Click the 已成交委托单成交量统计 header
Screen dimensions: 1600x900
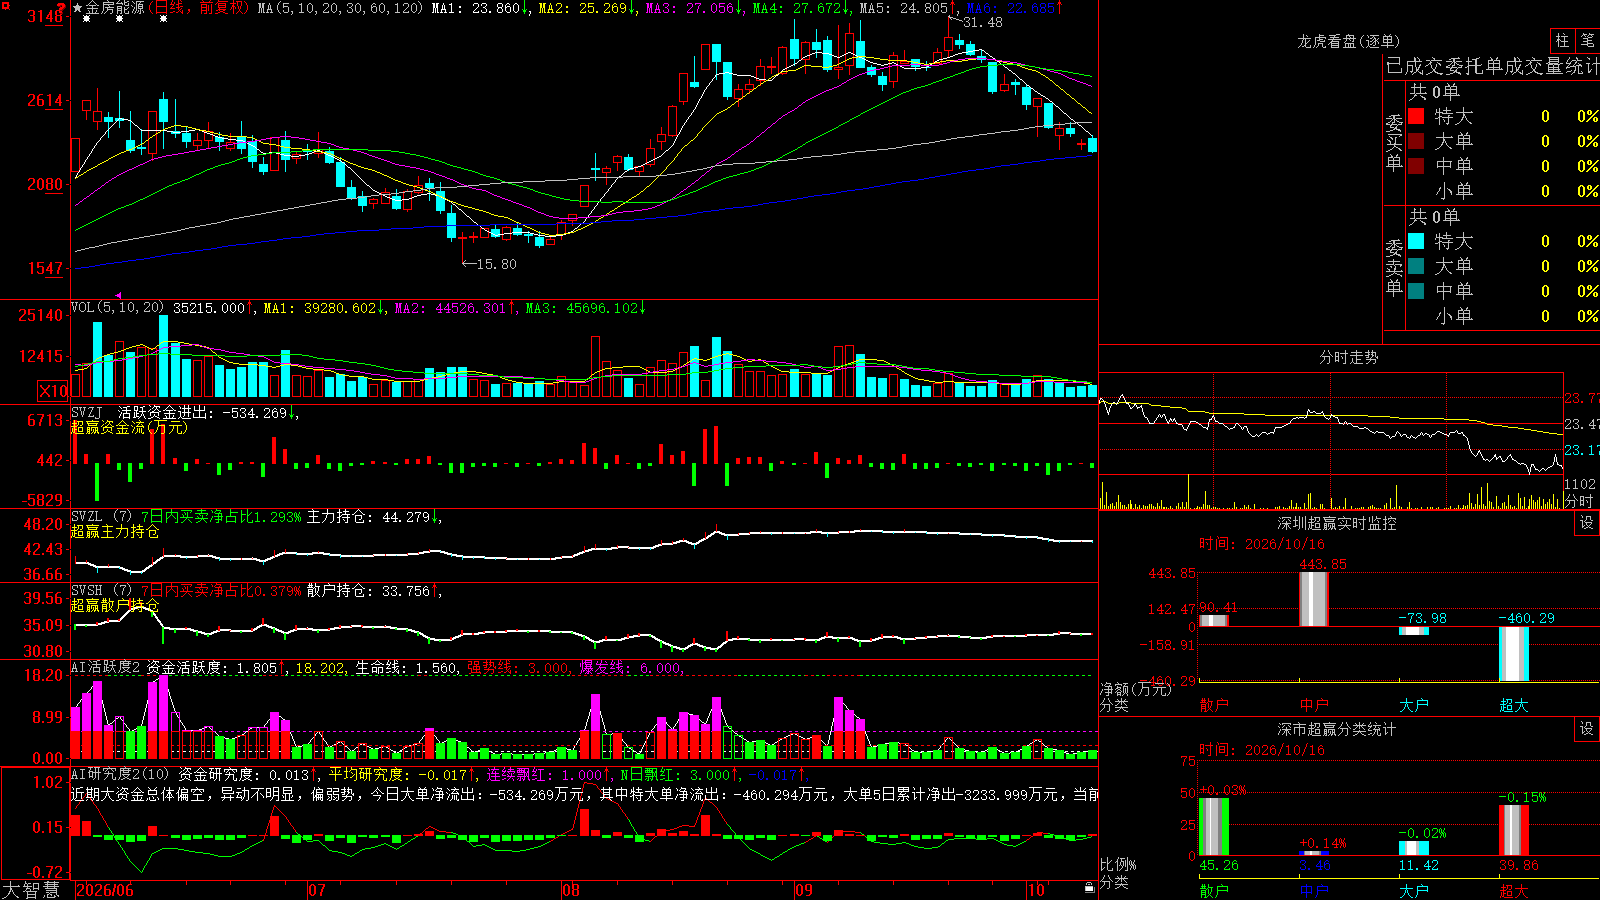[x=1492, y=66]
